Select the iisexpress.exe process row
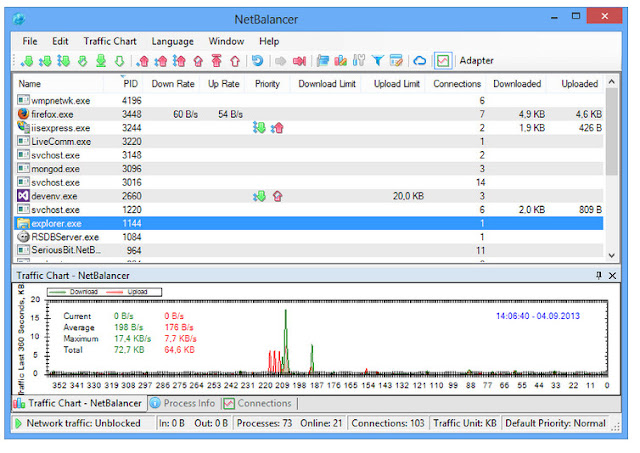Screen dimensions: 640x453 click(x=309, y=128)
